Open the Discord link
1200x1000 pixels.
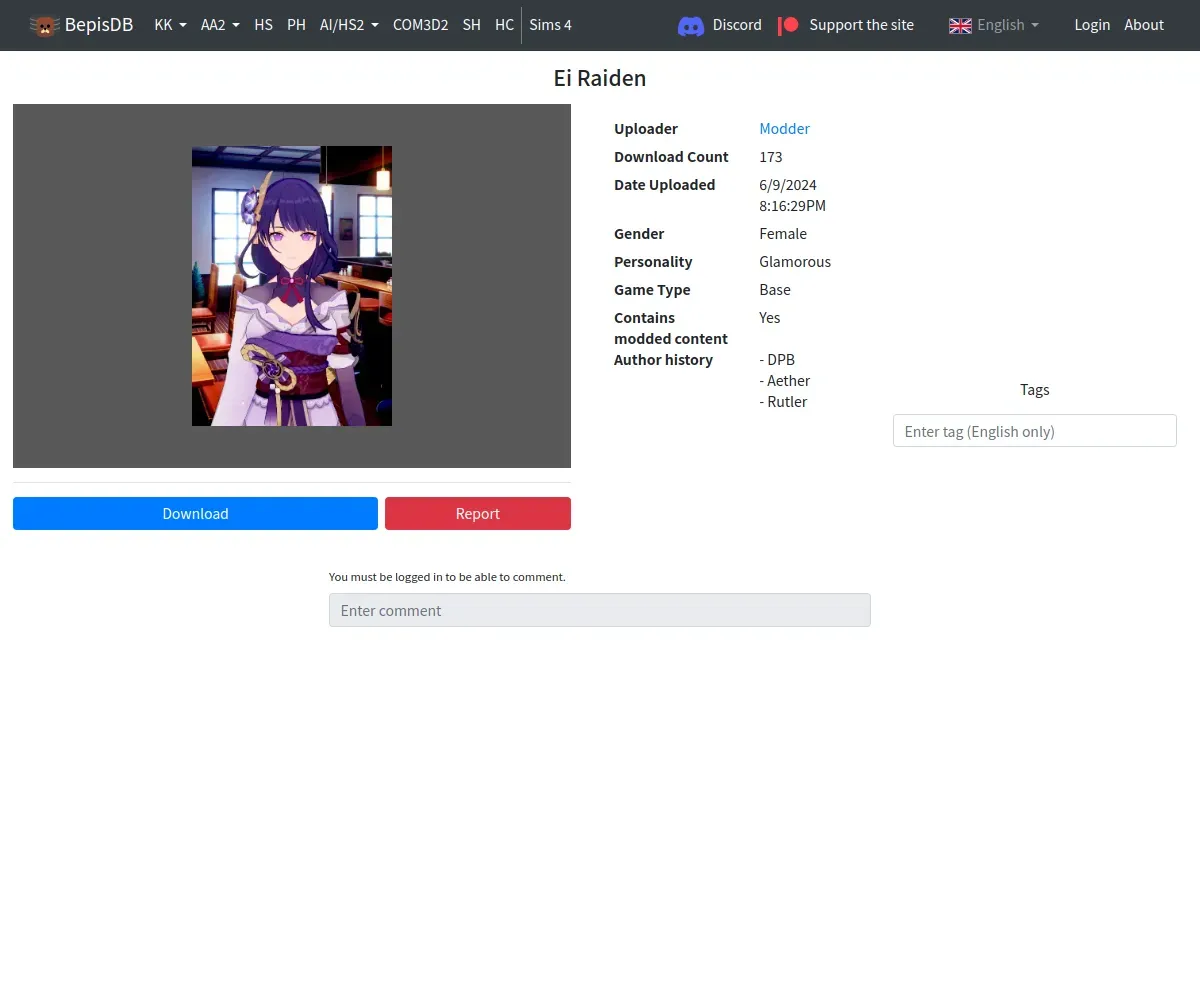click(737, 25)
